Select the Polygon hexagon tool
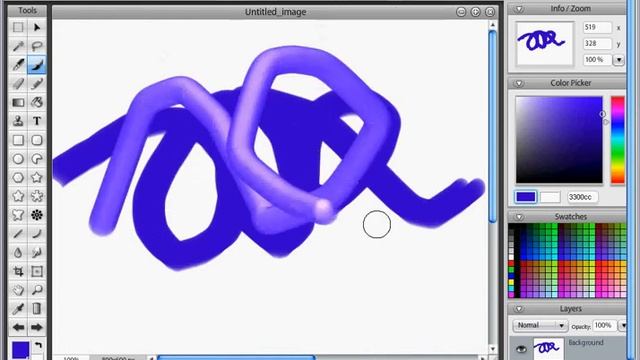This screenshot has width=640, height=360. (18, 178)
